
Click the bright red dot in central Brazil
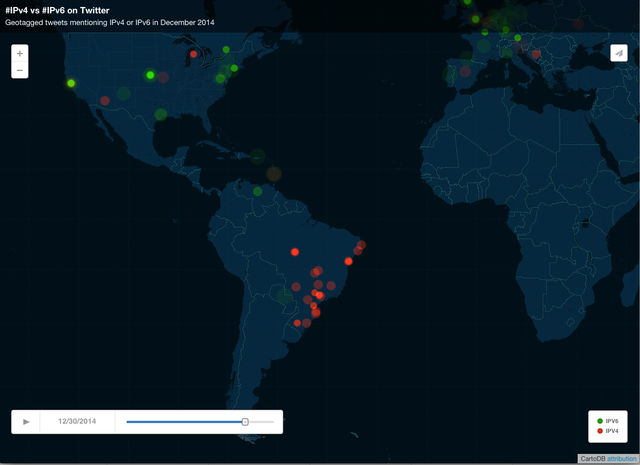coord(295,252)
